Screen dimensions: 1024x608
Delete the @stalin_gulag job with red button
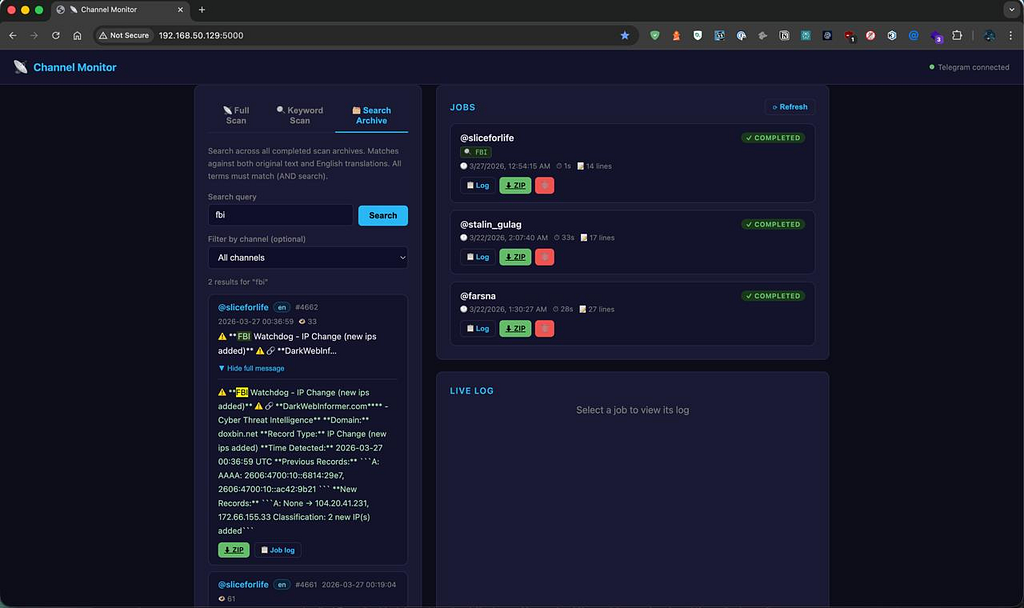point(545,257)
